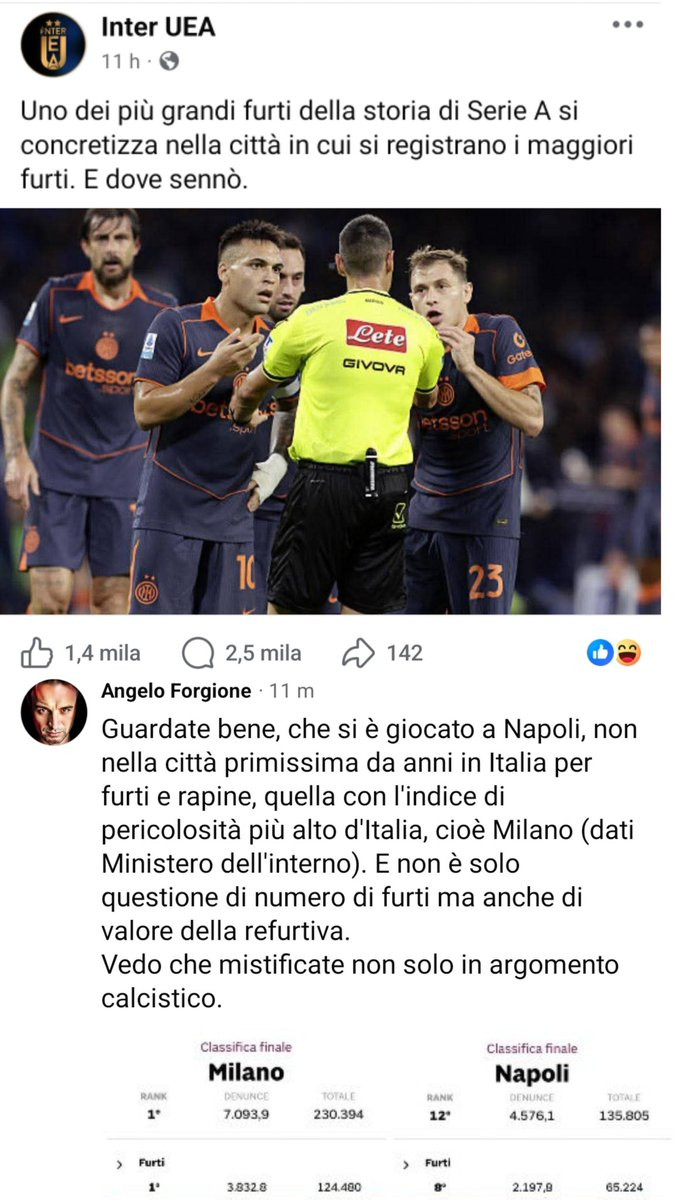The width and height of the screenshot is (675, 1200).
Task: Click the globe public-visibility icon
Action: coord(169,62)
